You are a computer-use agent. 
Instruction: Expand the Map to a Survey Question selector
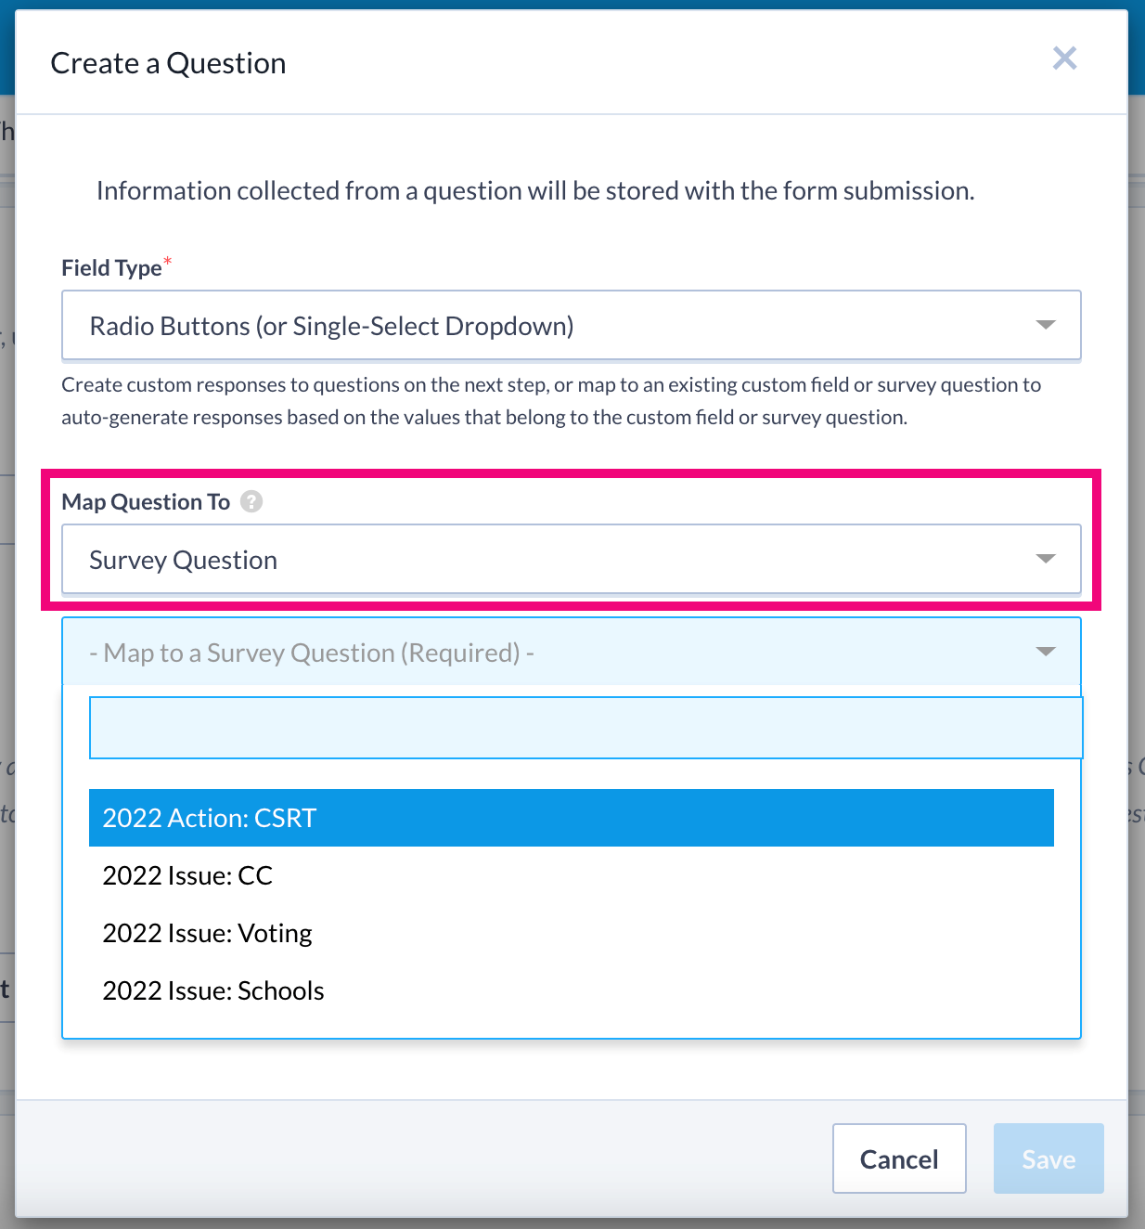(571, 651)
